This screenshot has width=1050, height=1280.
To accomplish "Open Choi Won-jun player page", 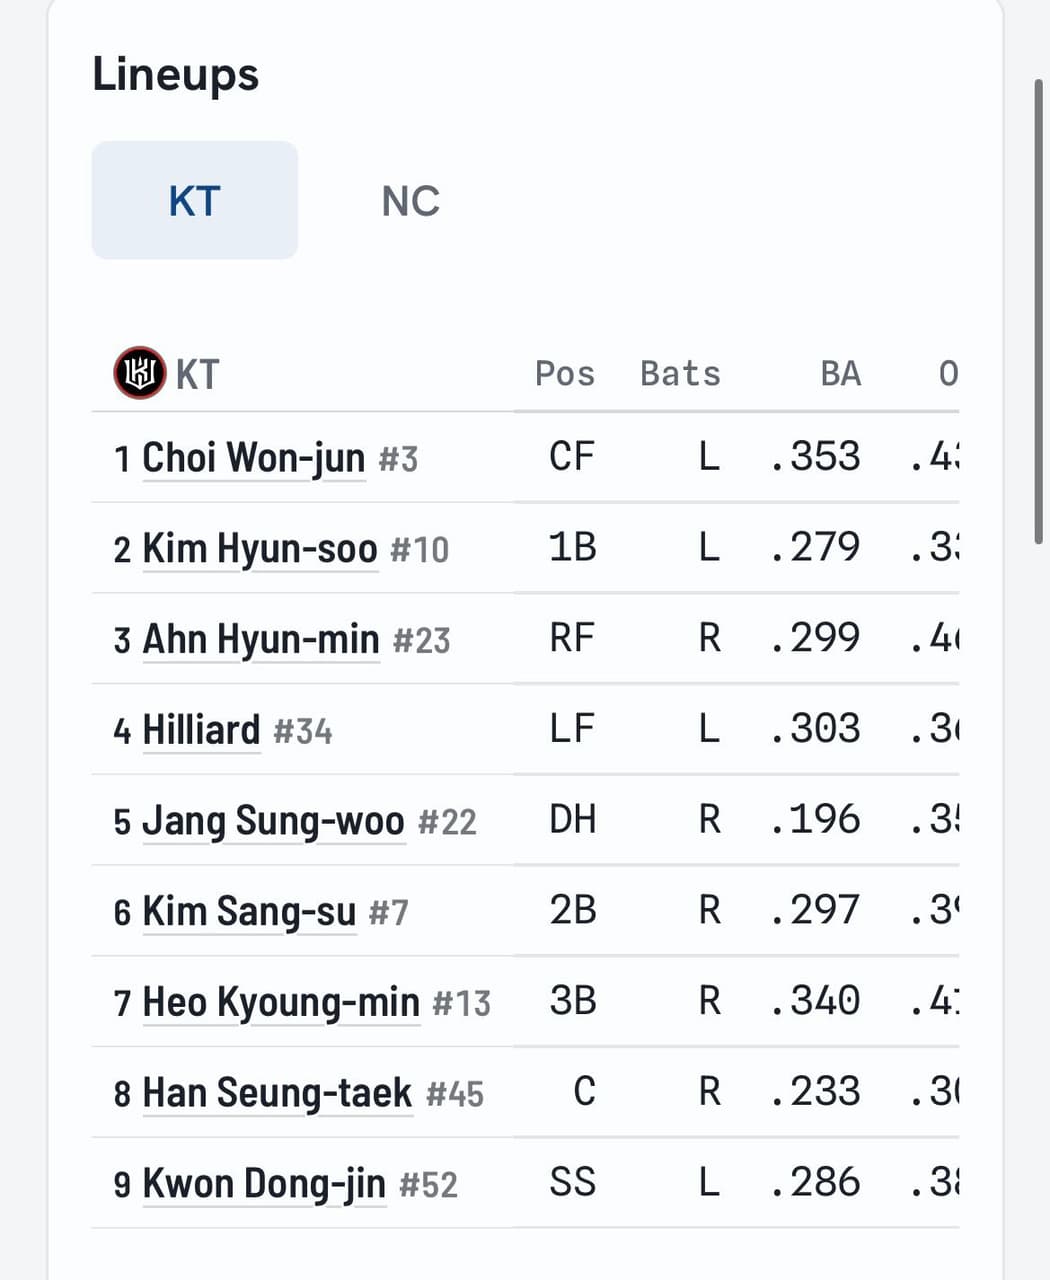I will 254,458.
